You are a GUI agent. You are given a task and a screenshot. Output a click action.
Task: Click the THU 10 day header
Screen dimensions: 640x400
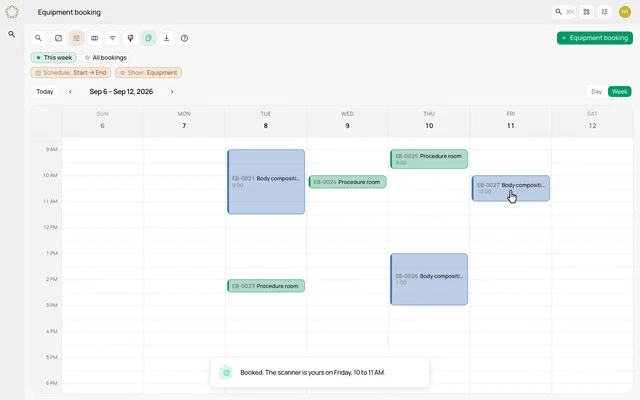pos(429,120)
